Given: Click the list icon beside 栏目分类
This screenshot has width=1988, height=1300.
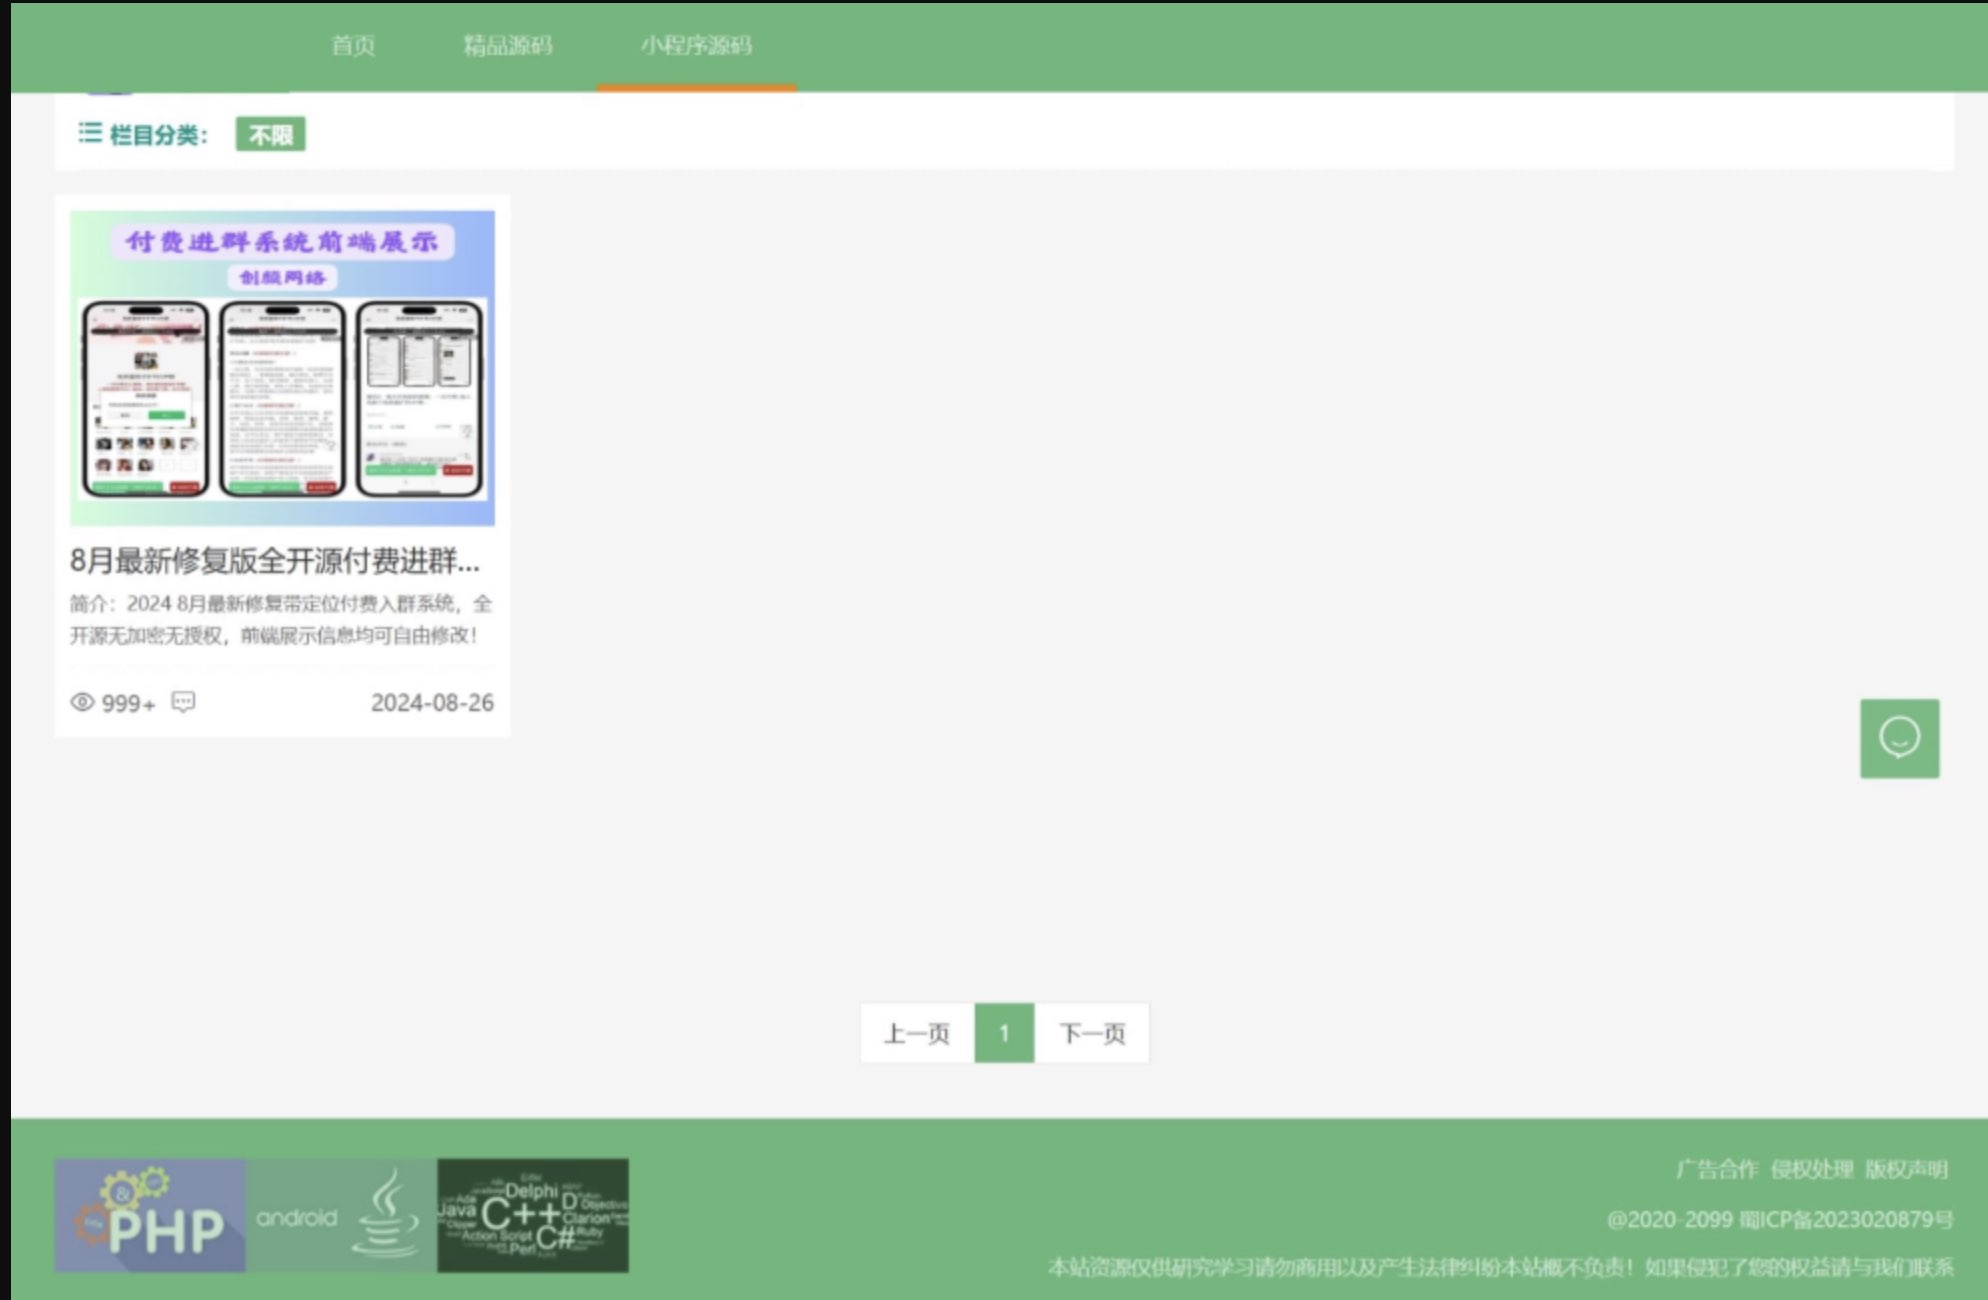Looking at the screenshot, I should (90, 133).
